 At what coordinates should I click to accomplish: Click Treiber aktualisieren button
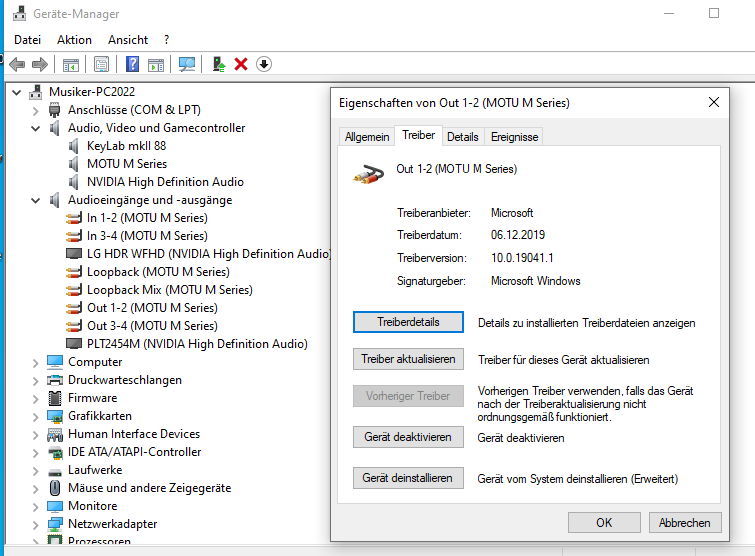coord(408,359)
